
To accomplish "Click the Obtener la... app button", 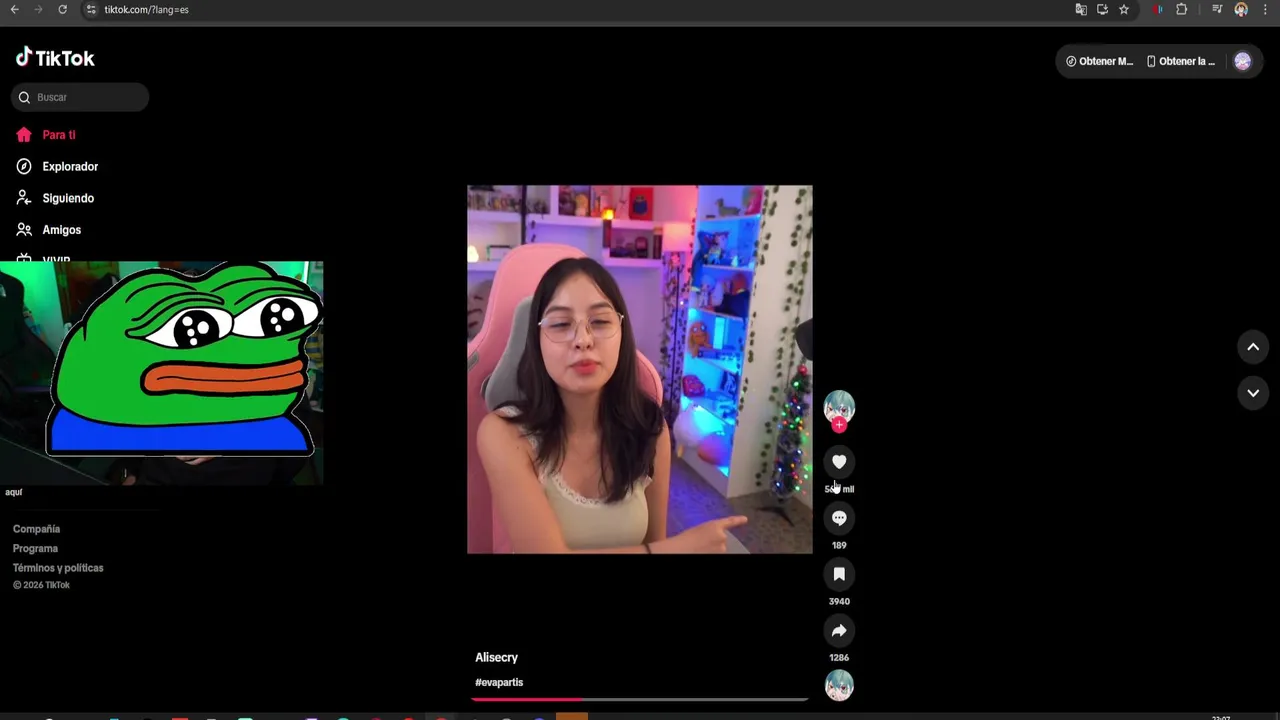I will click(x=1180, y=61).
